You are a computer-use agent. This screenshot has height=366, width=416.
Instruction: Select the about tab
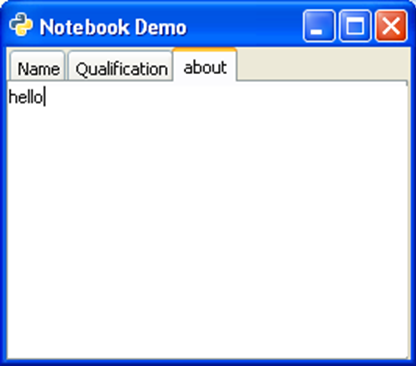coord(205,65)
